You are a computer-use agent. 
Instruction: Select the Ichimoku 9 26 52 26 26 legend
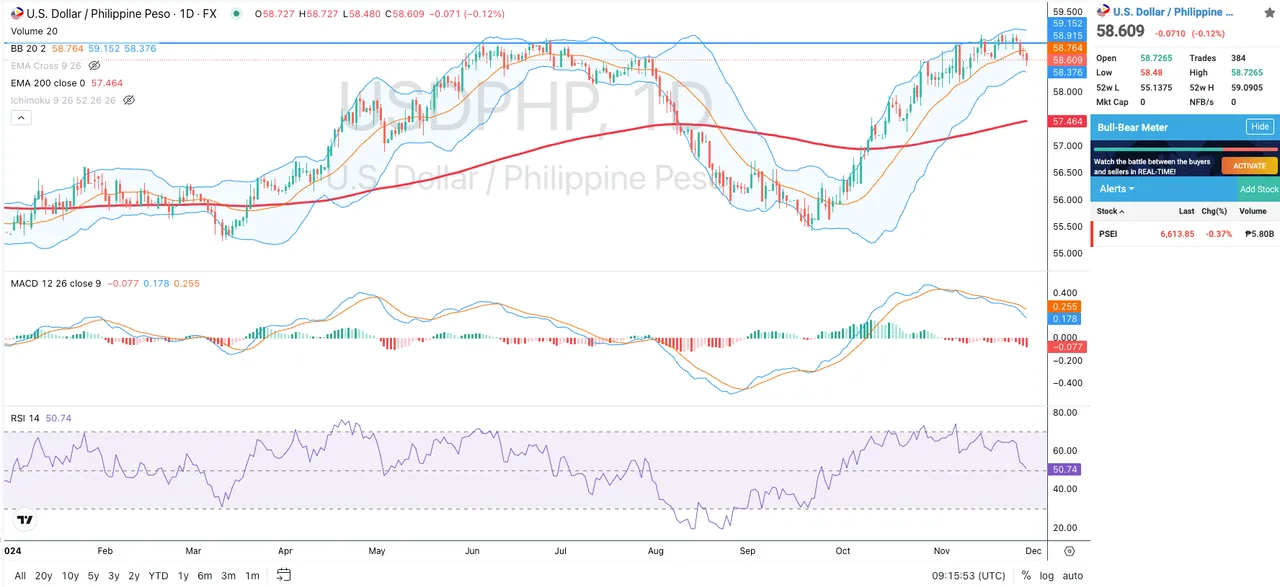(63, 100)
